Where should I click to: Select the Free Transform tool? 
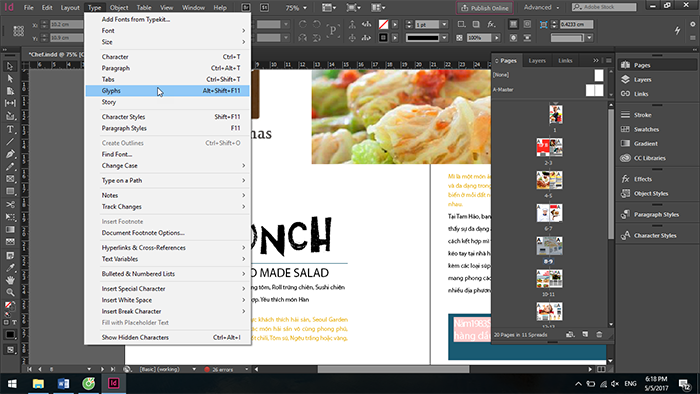click(10, 217)
